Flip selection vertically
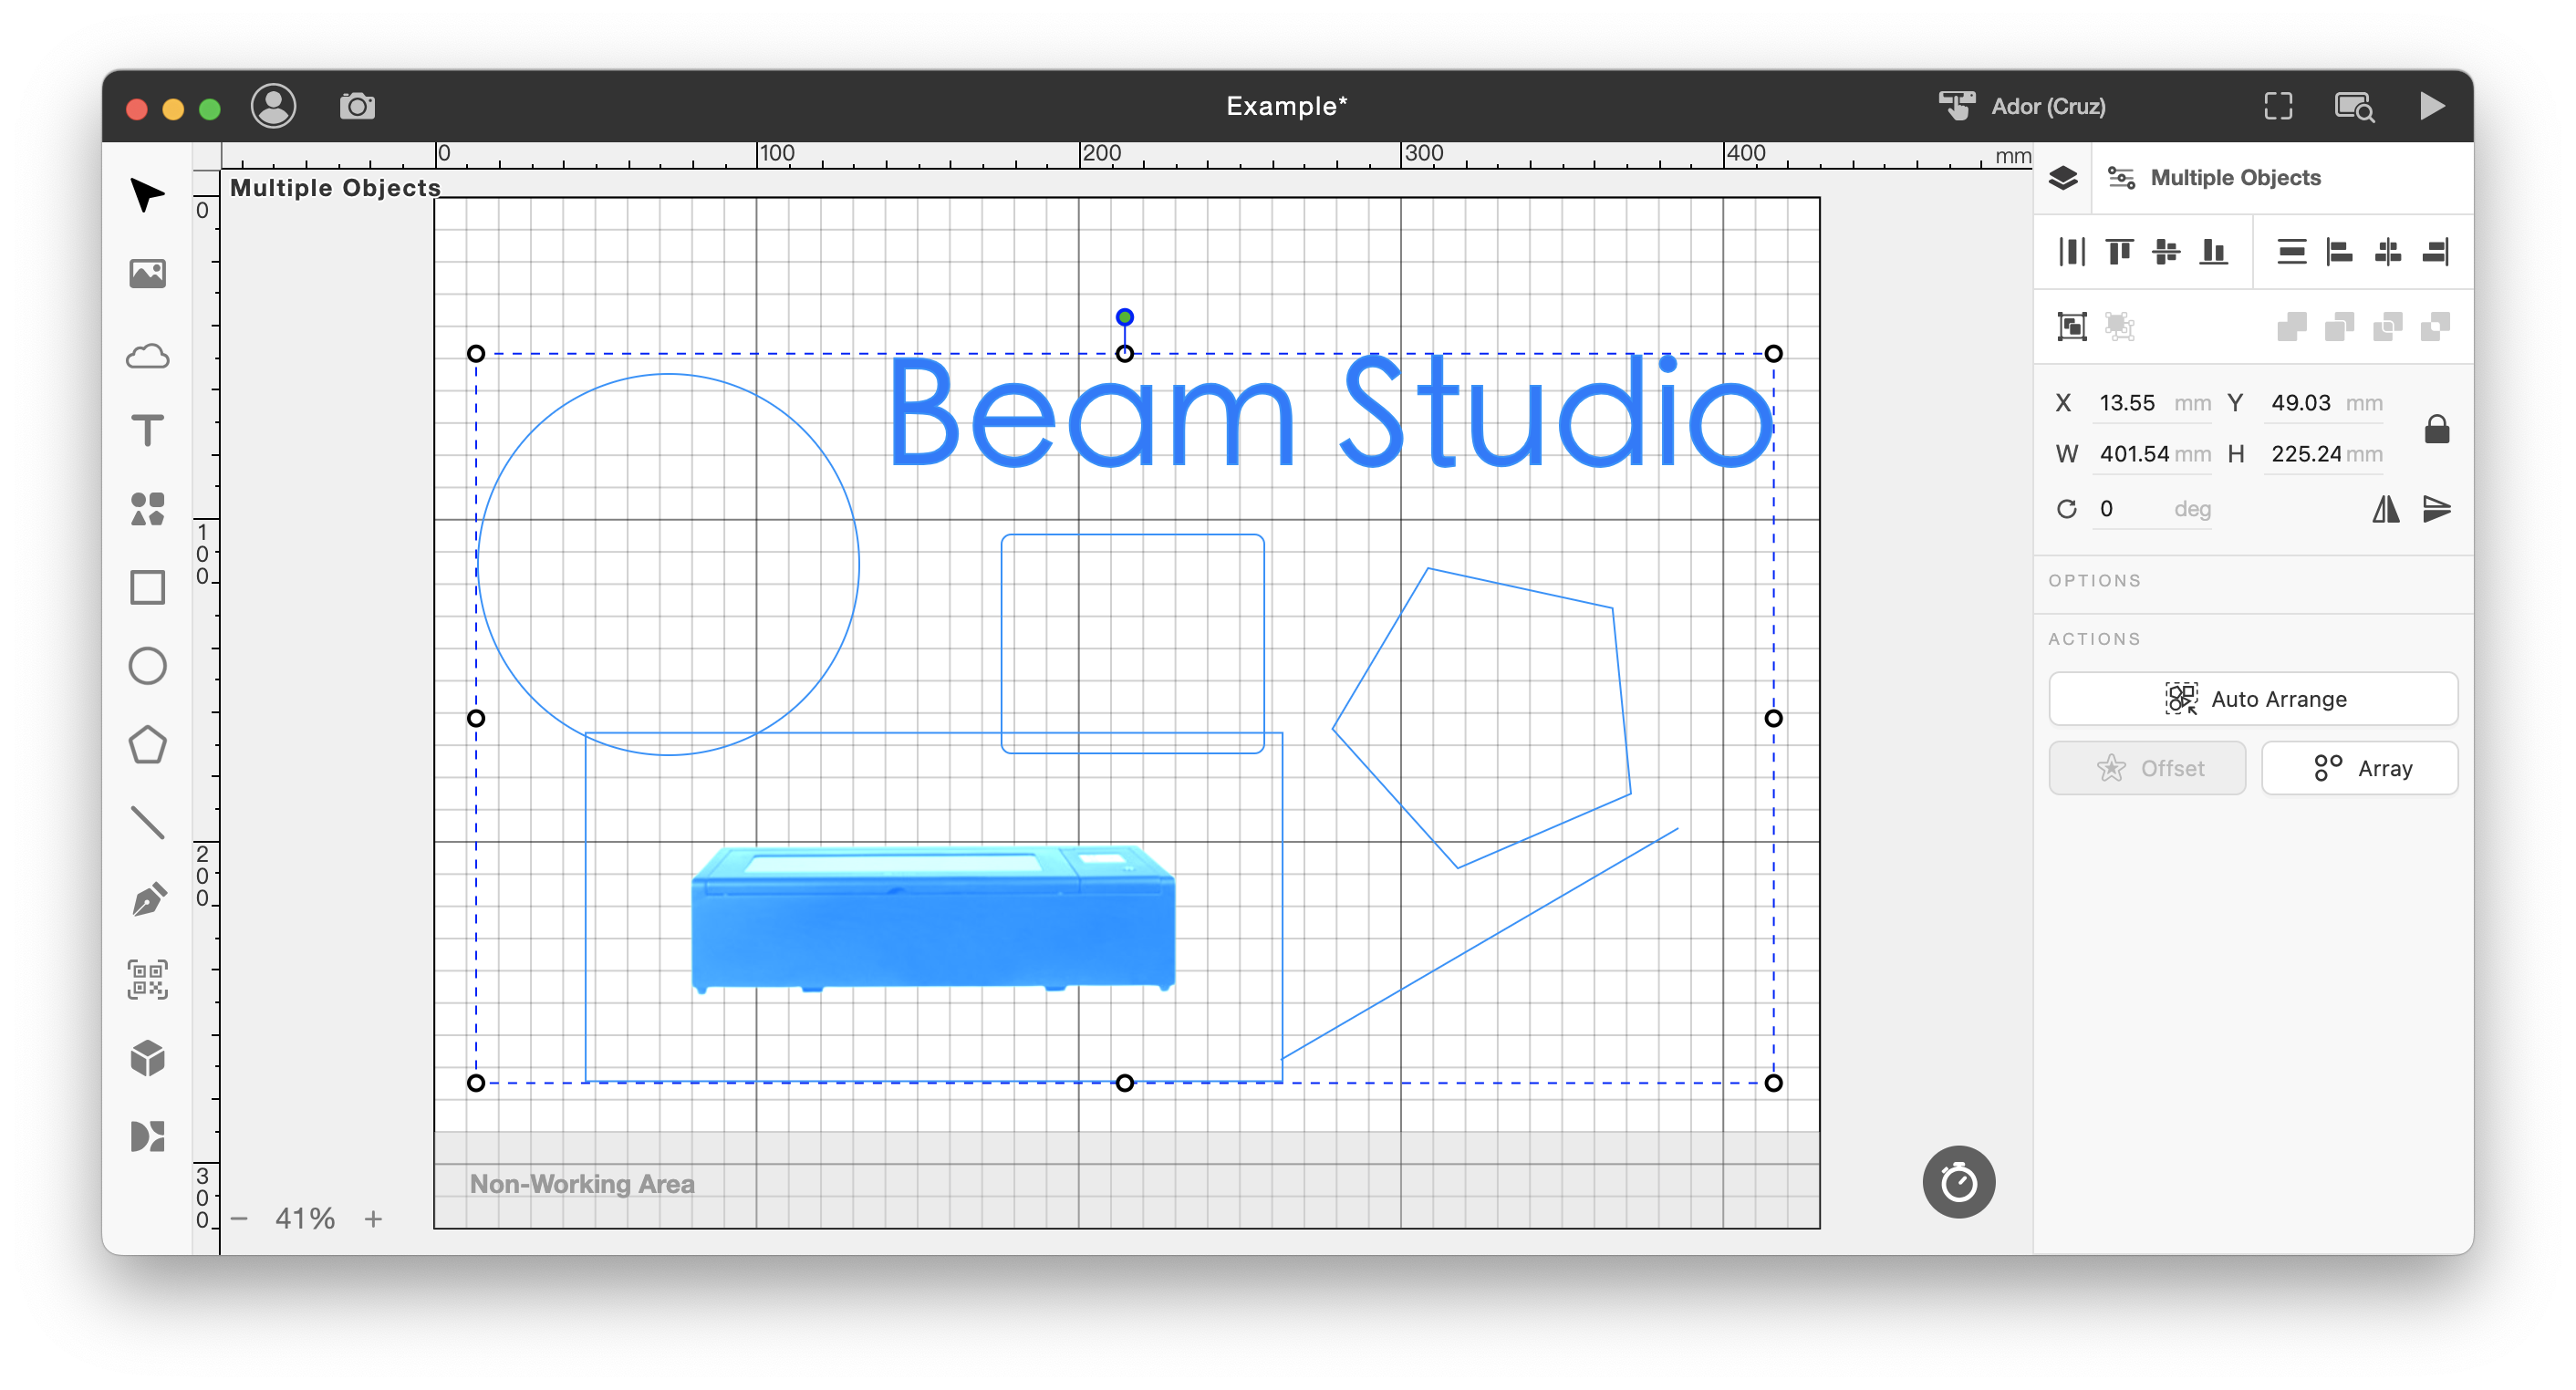 (2436, 509)
